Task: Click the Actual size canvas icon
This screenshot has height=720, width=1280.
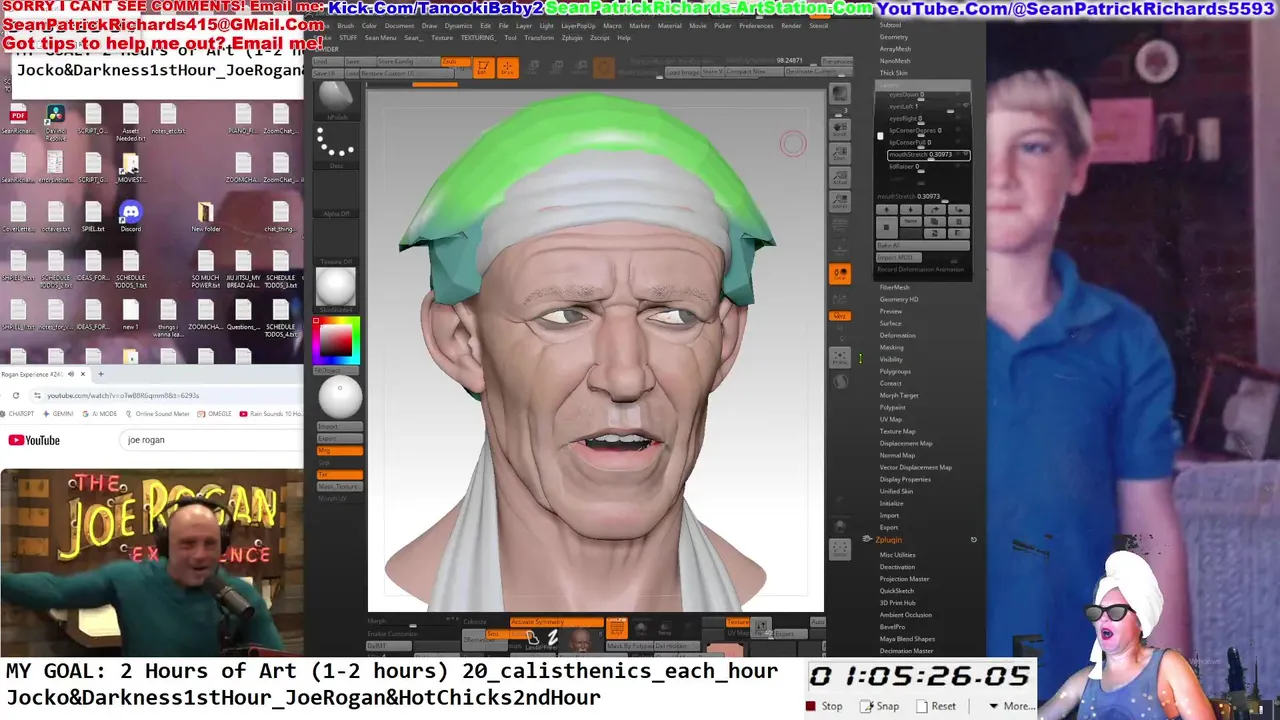Action: [x=840, y=178]
